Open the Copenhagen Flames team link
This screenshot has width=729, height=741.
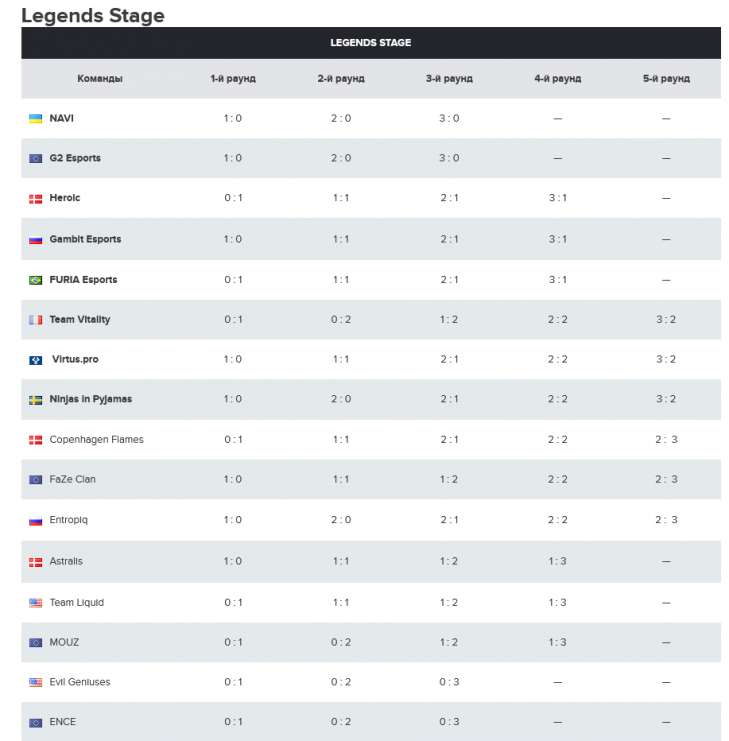point(96,440)
